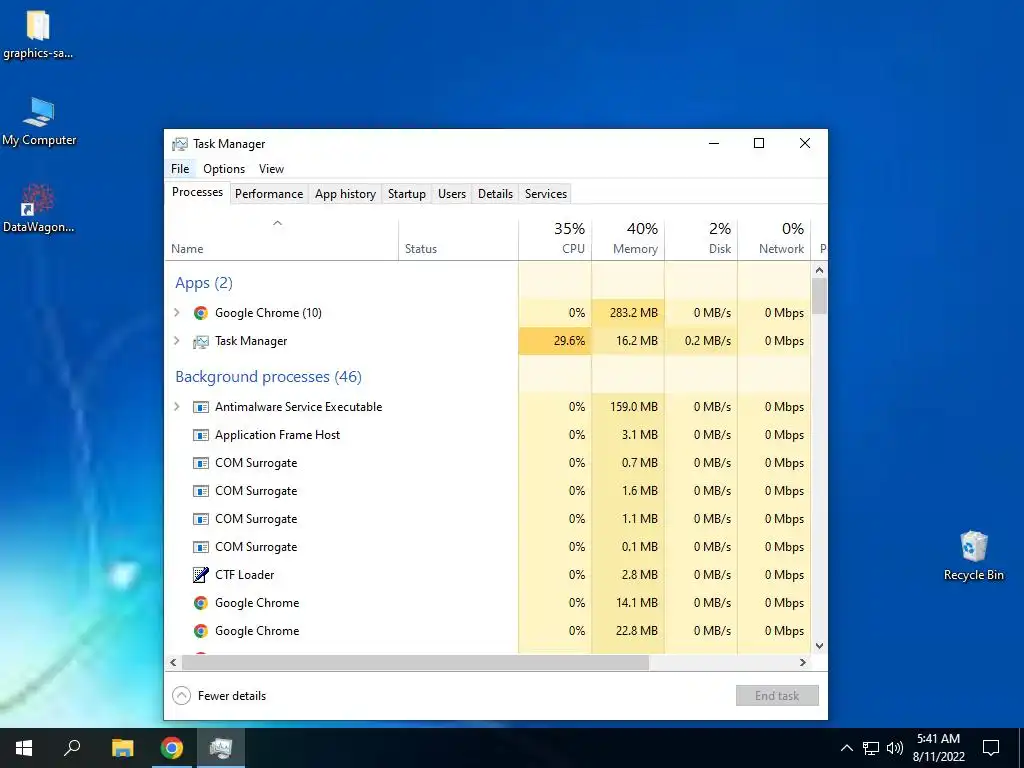Screen dimensions: 1024x768
Task: Open the taskbar Search magnifier
Action: [72, 748]
